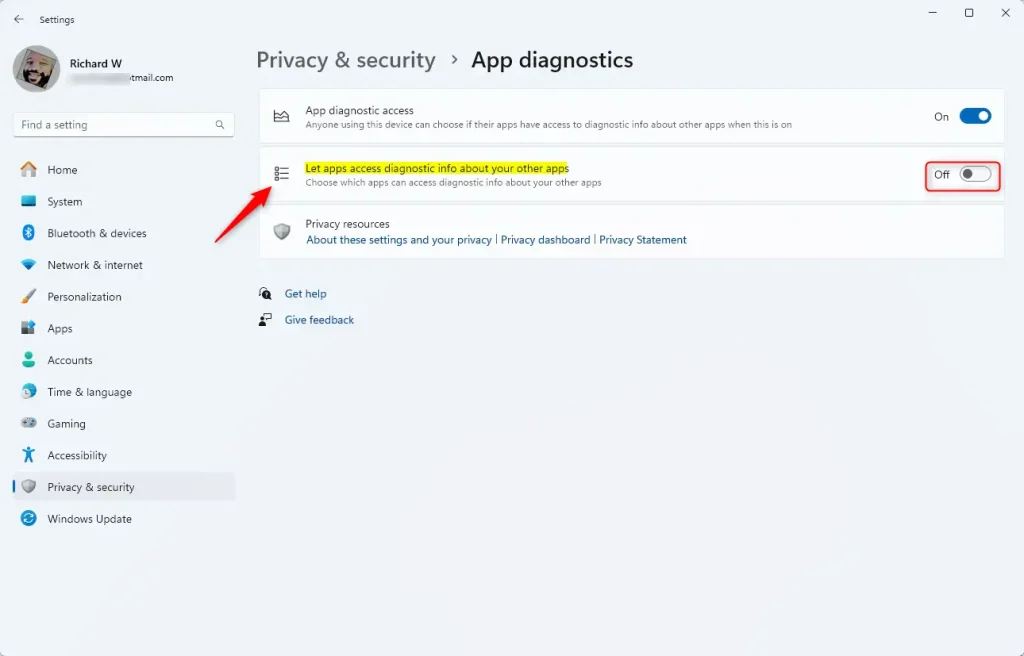The width and height of the screenshot is (1024, 656).
Task: Click the Windows Update sync icon
Action: [29, 518]
